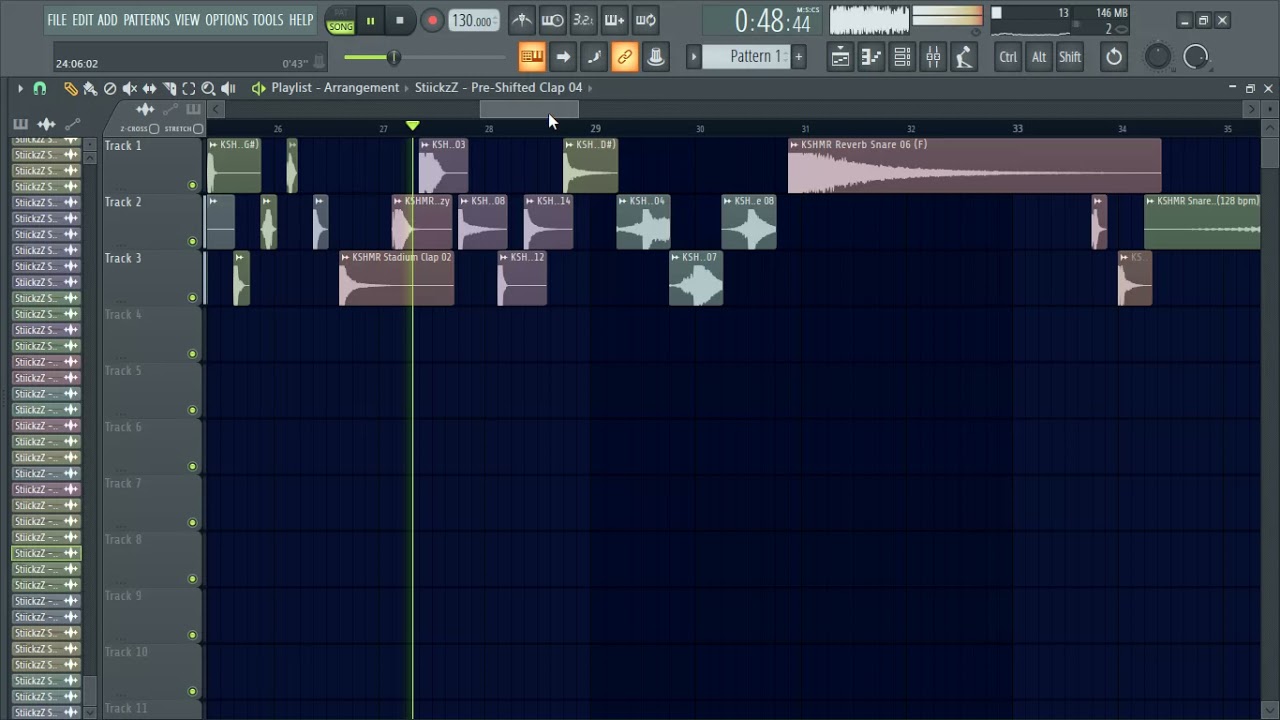The height and width of the screenshot is (720, 1280).
Task: Click the green speaker icon before Playlist title
Action: pos(259,88)
